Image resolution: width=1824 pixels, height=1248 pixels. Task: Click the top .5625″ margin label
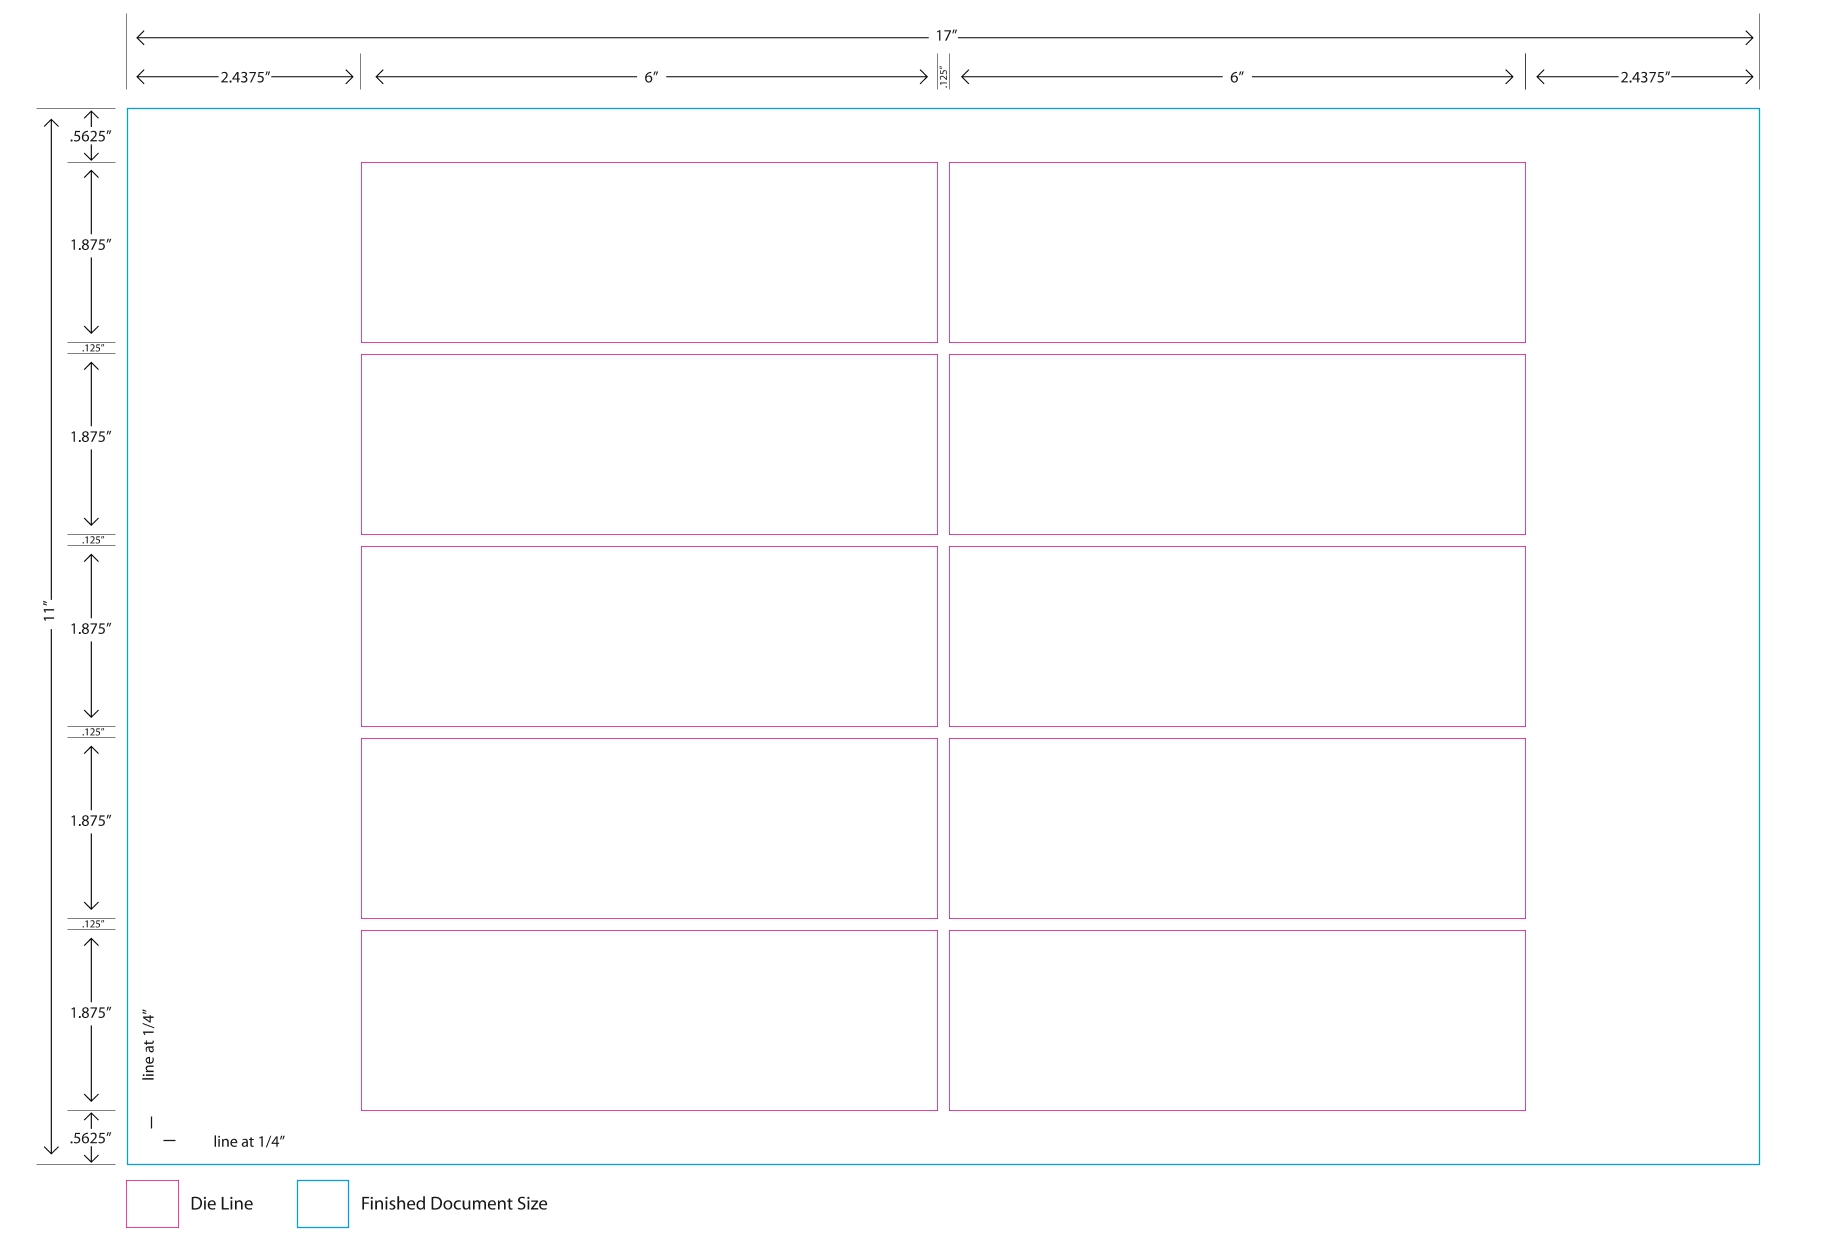click(x=91, y=137)
